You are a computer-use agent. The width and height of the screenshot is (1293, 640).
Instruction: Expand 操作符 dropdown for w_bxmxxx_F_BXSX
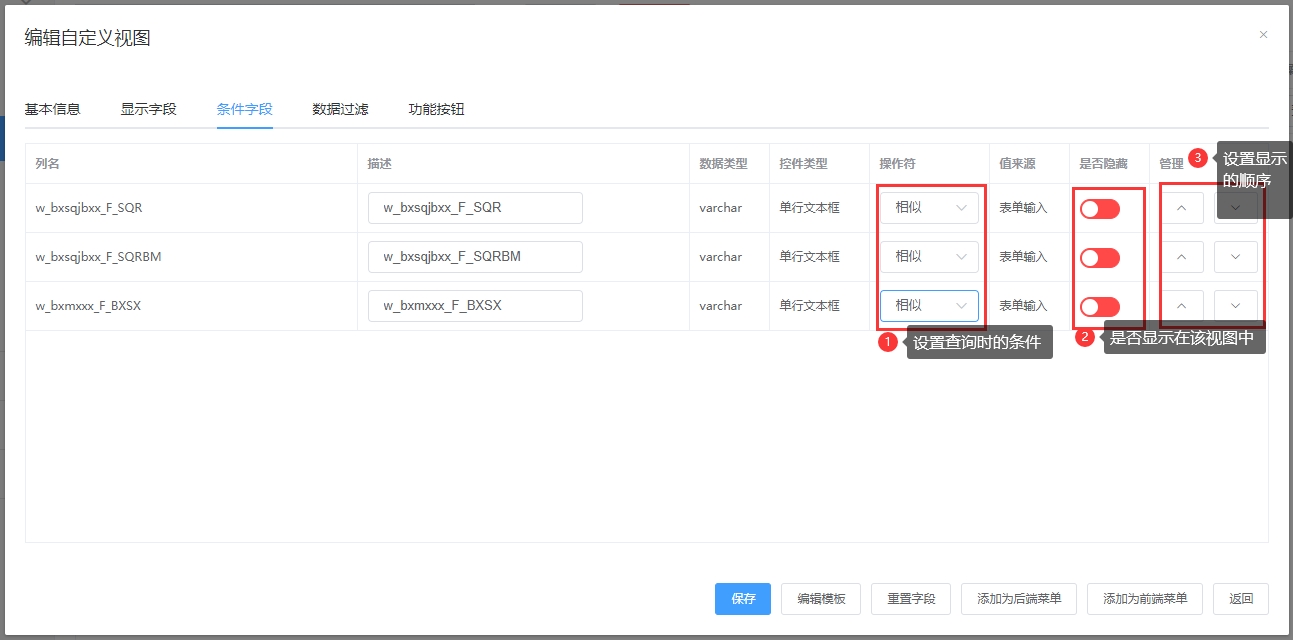[929, 306]
